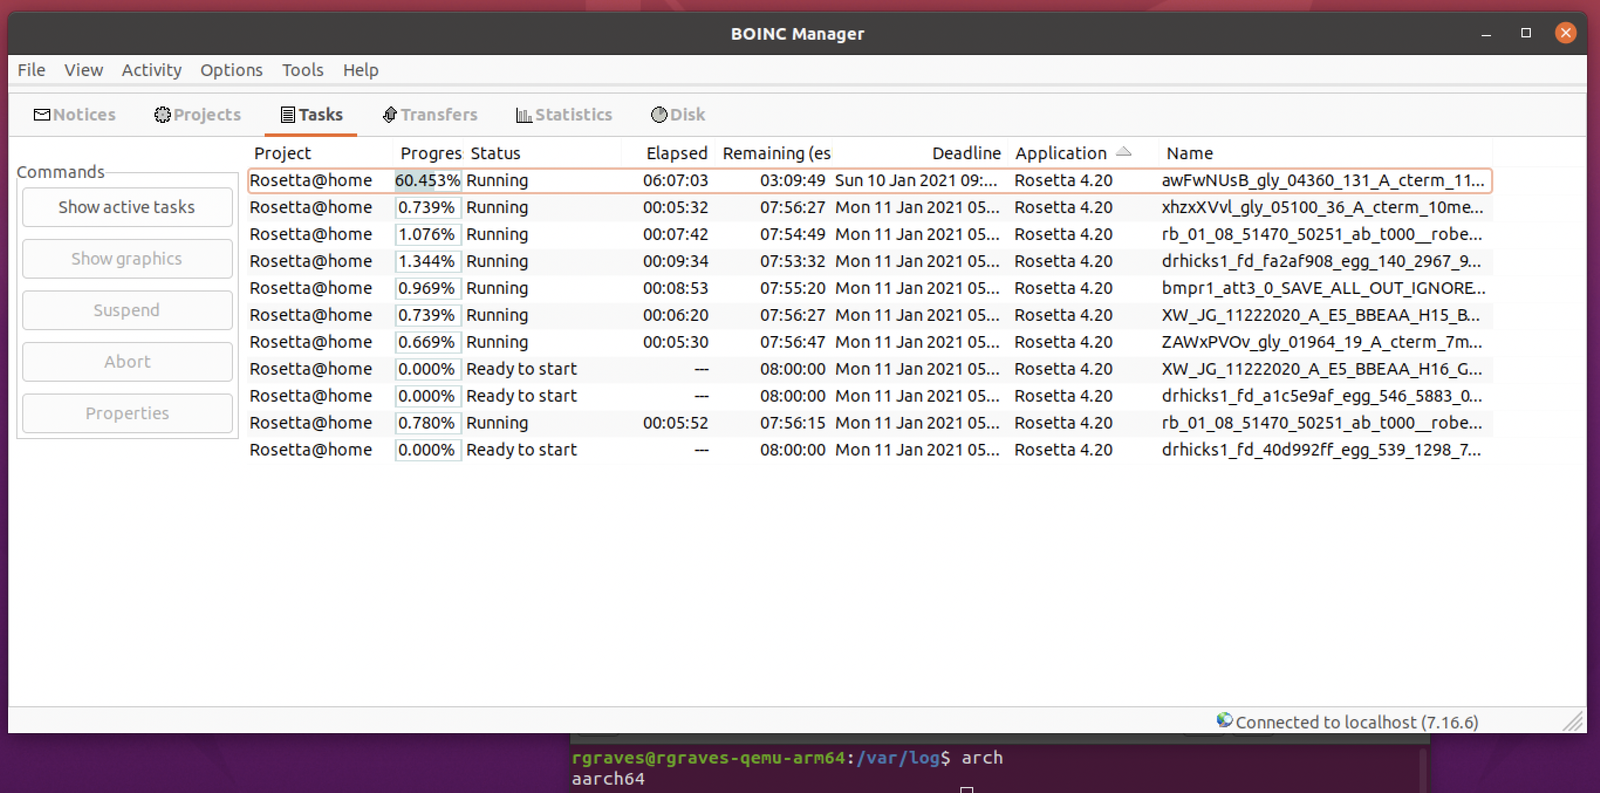
Task: Click the connection status globe icon
Action: (x=1224, y=720)
